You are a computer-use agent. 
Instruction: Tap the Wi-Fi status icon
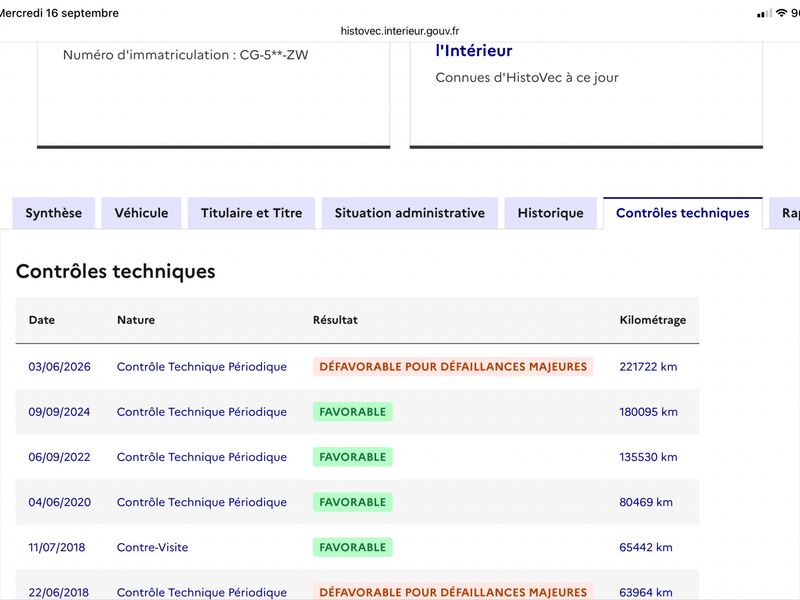click(781, 13)
